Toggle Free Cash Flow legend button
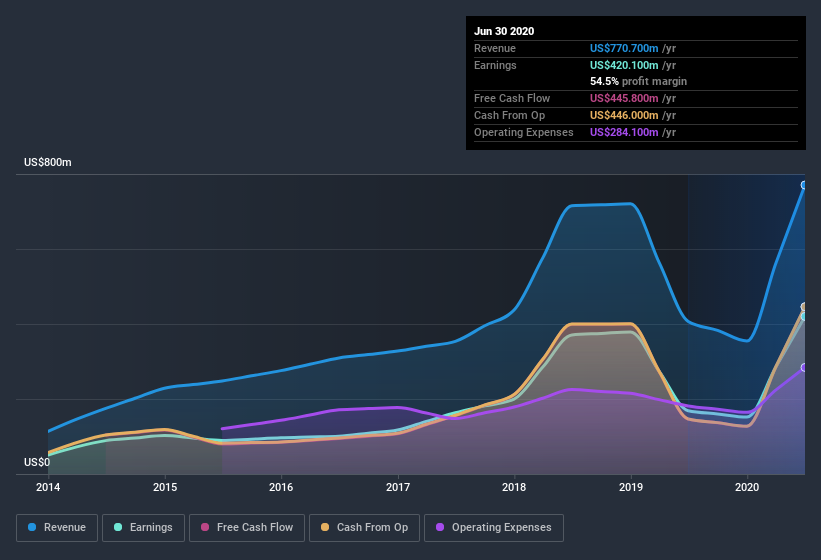The width and height of the screenshot is (821, 560). point(246,527)
